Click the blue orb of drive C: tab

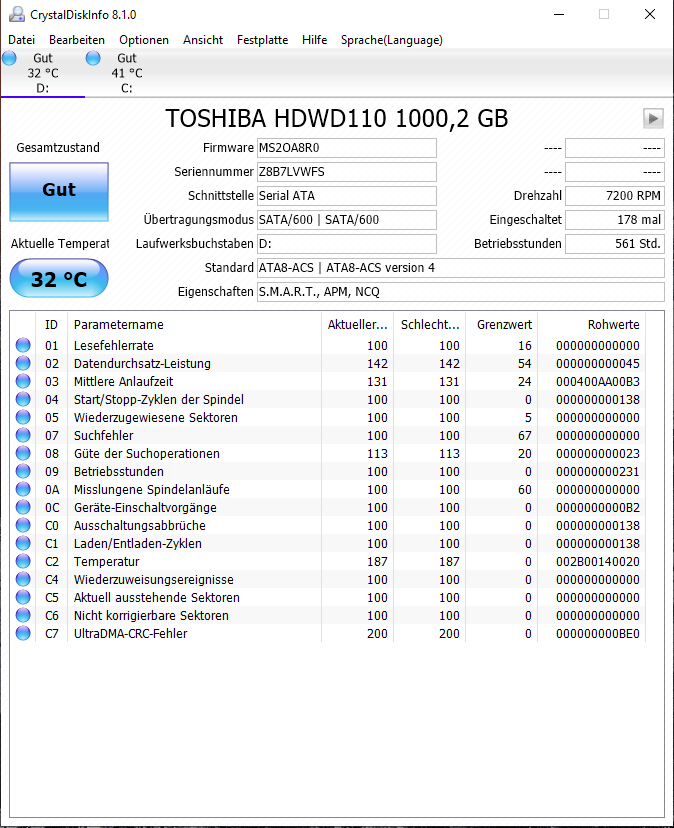click(x=93, y=58)
